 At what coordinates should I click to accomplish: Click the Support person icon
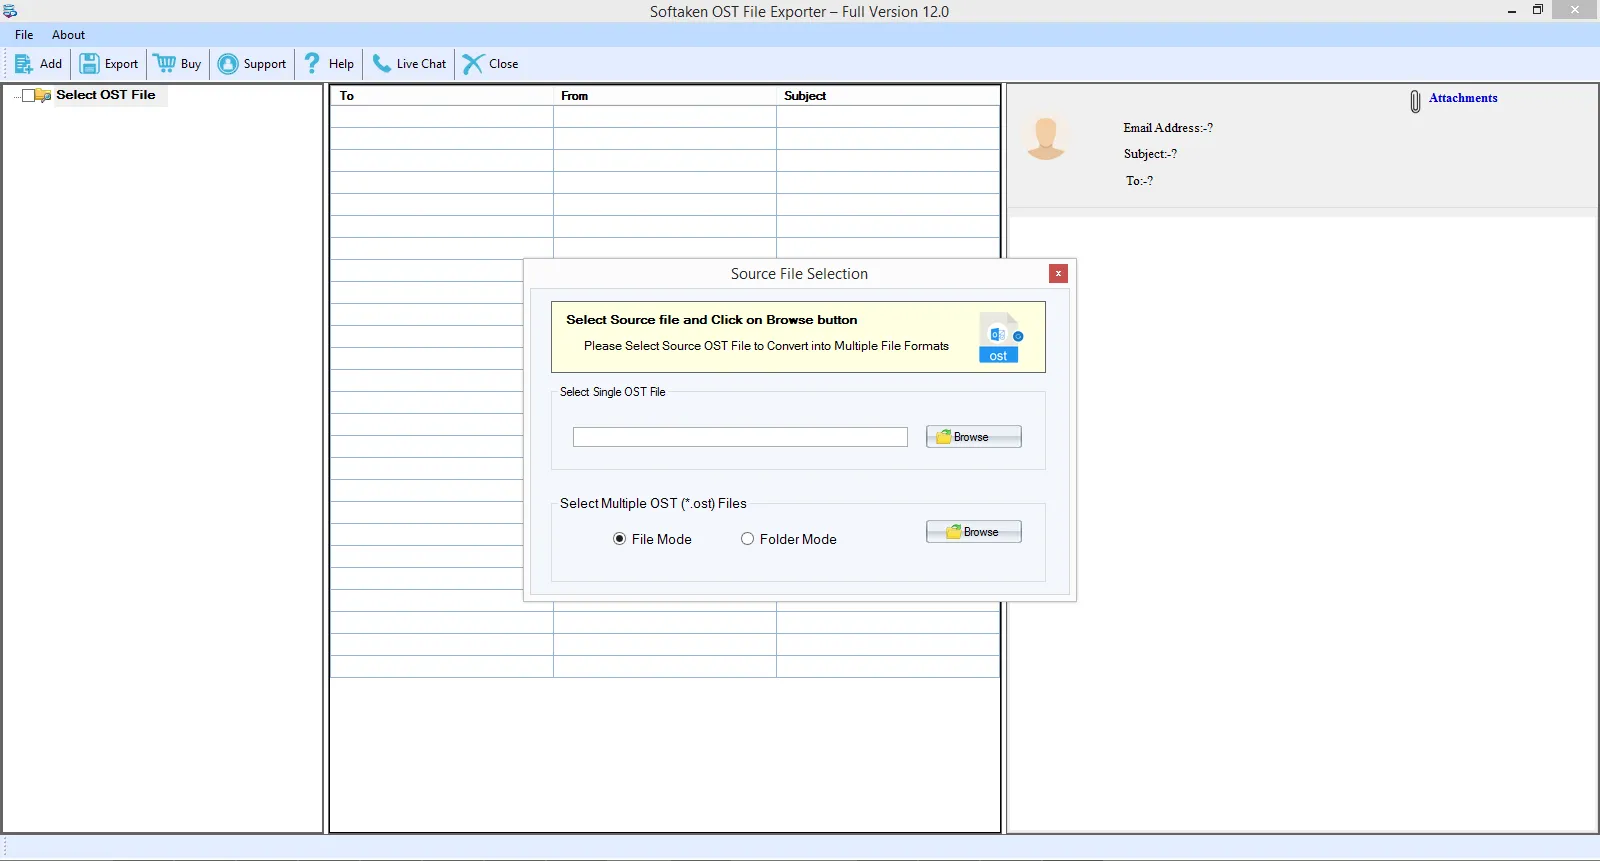click(228, 64)
